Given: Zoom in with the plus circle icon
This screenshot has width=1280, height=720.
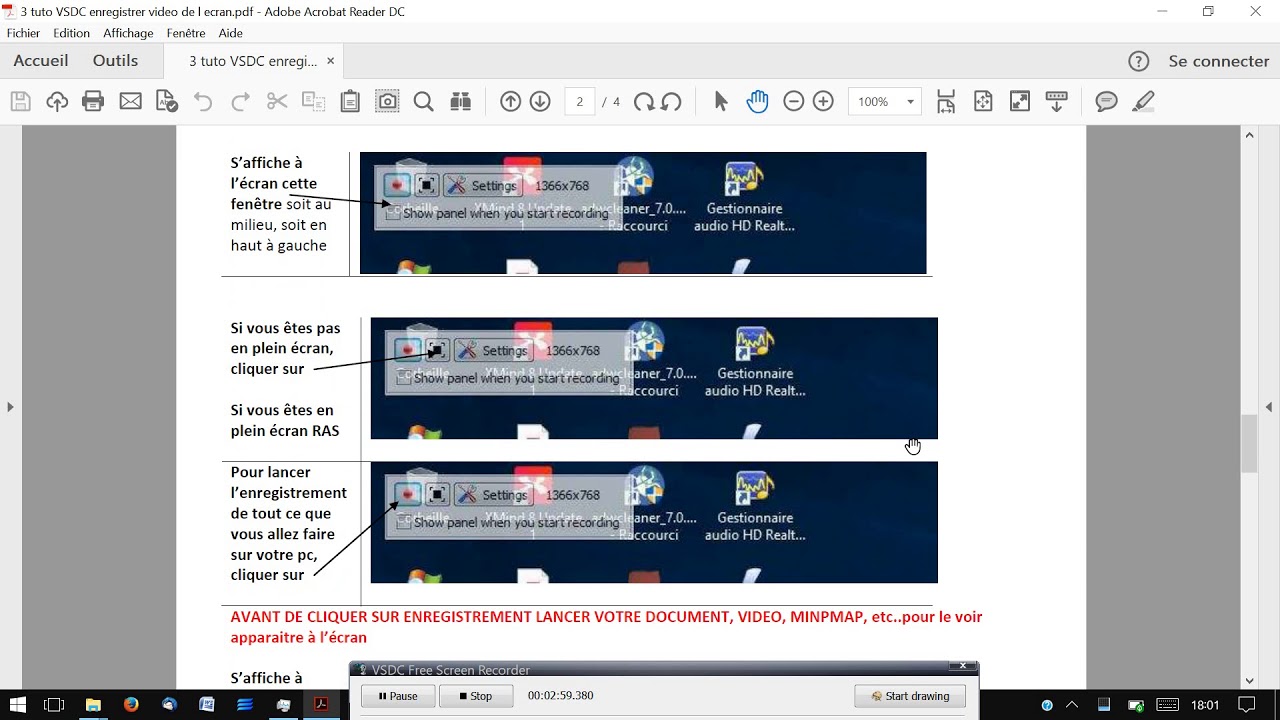Looking at the screenshot, I should tap(823, 101).
